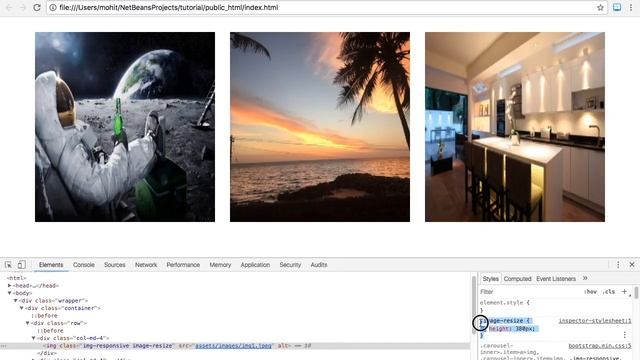
Task: Open the bootstrap.min.css:5 source link
Action: point(600,346)
